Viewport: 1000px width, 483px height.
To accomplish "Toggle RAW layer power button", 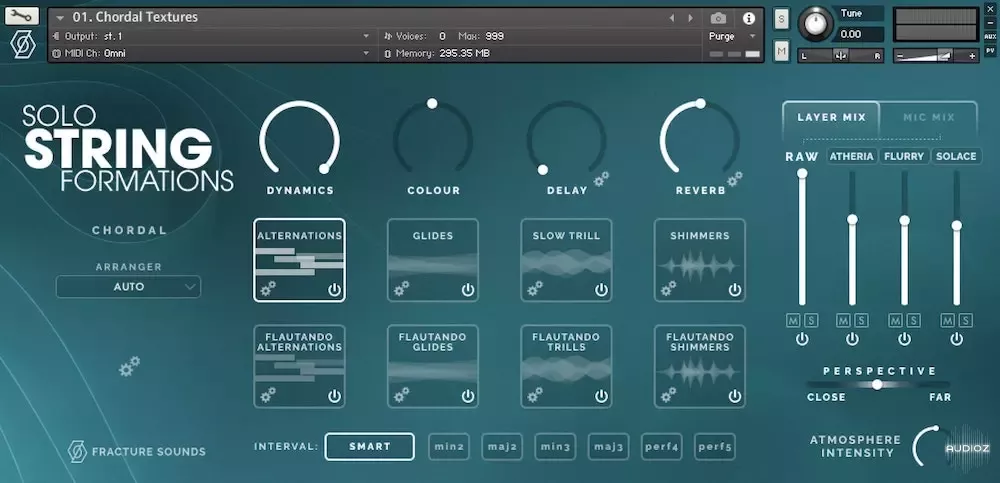I will [802, 339].
